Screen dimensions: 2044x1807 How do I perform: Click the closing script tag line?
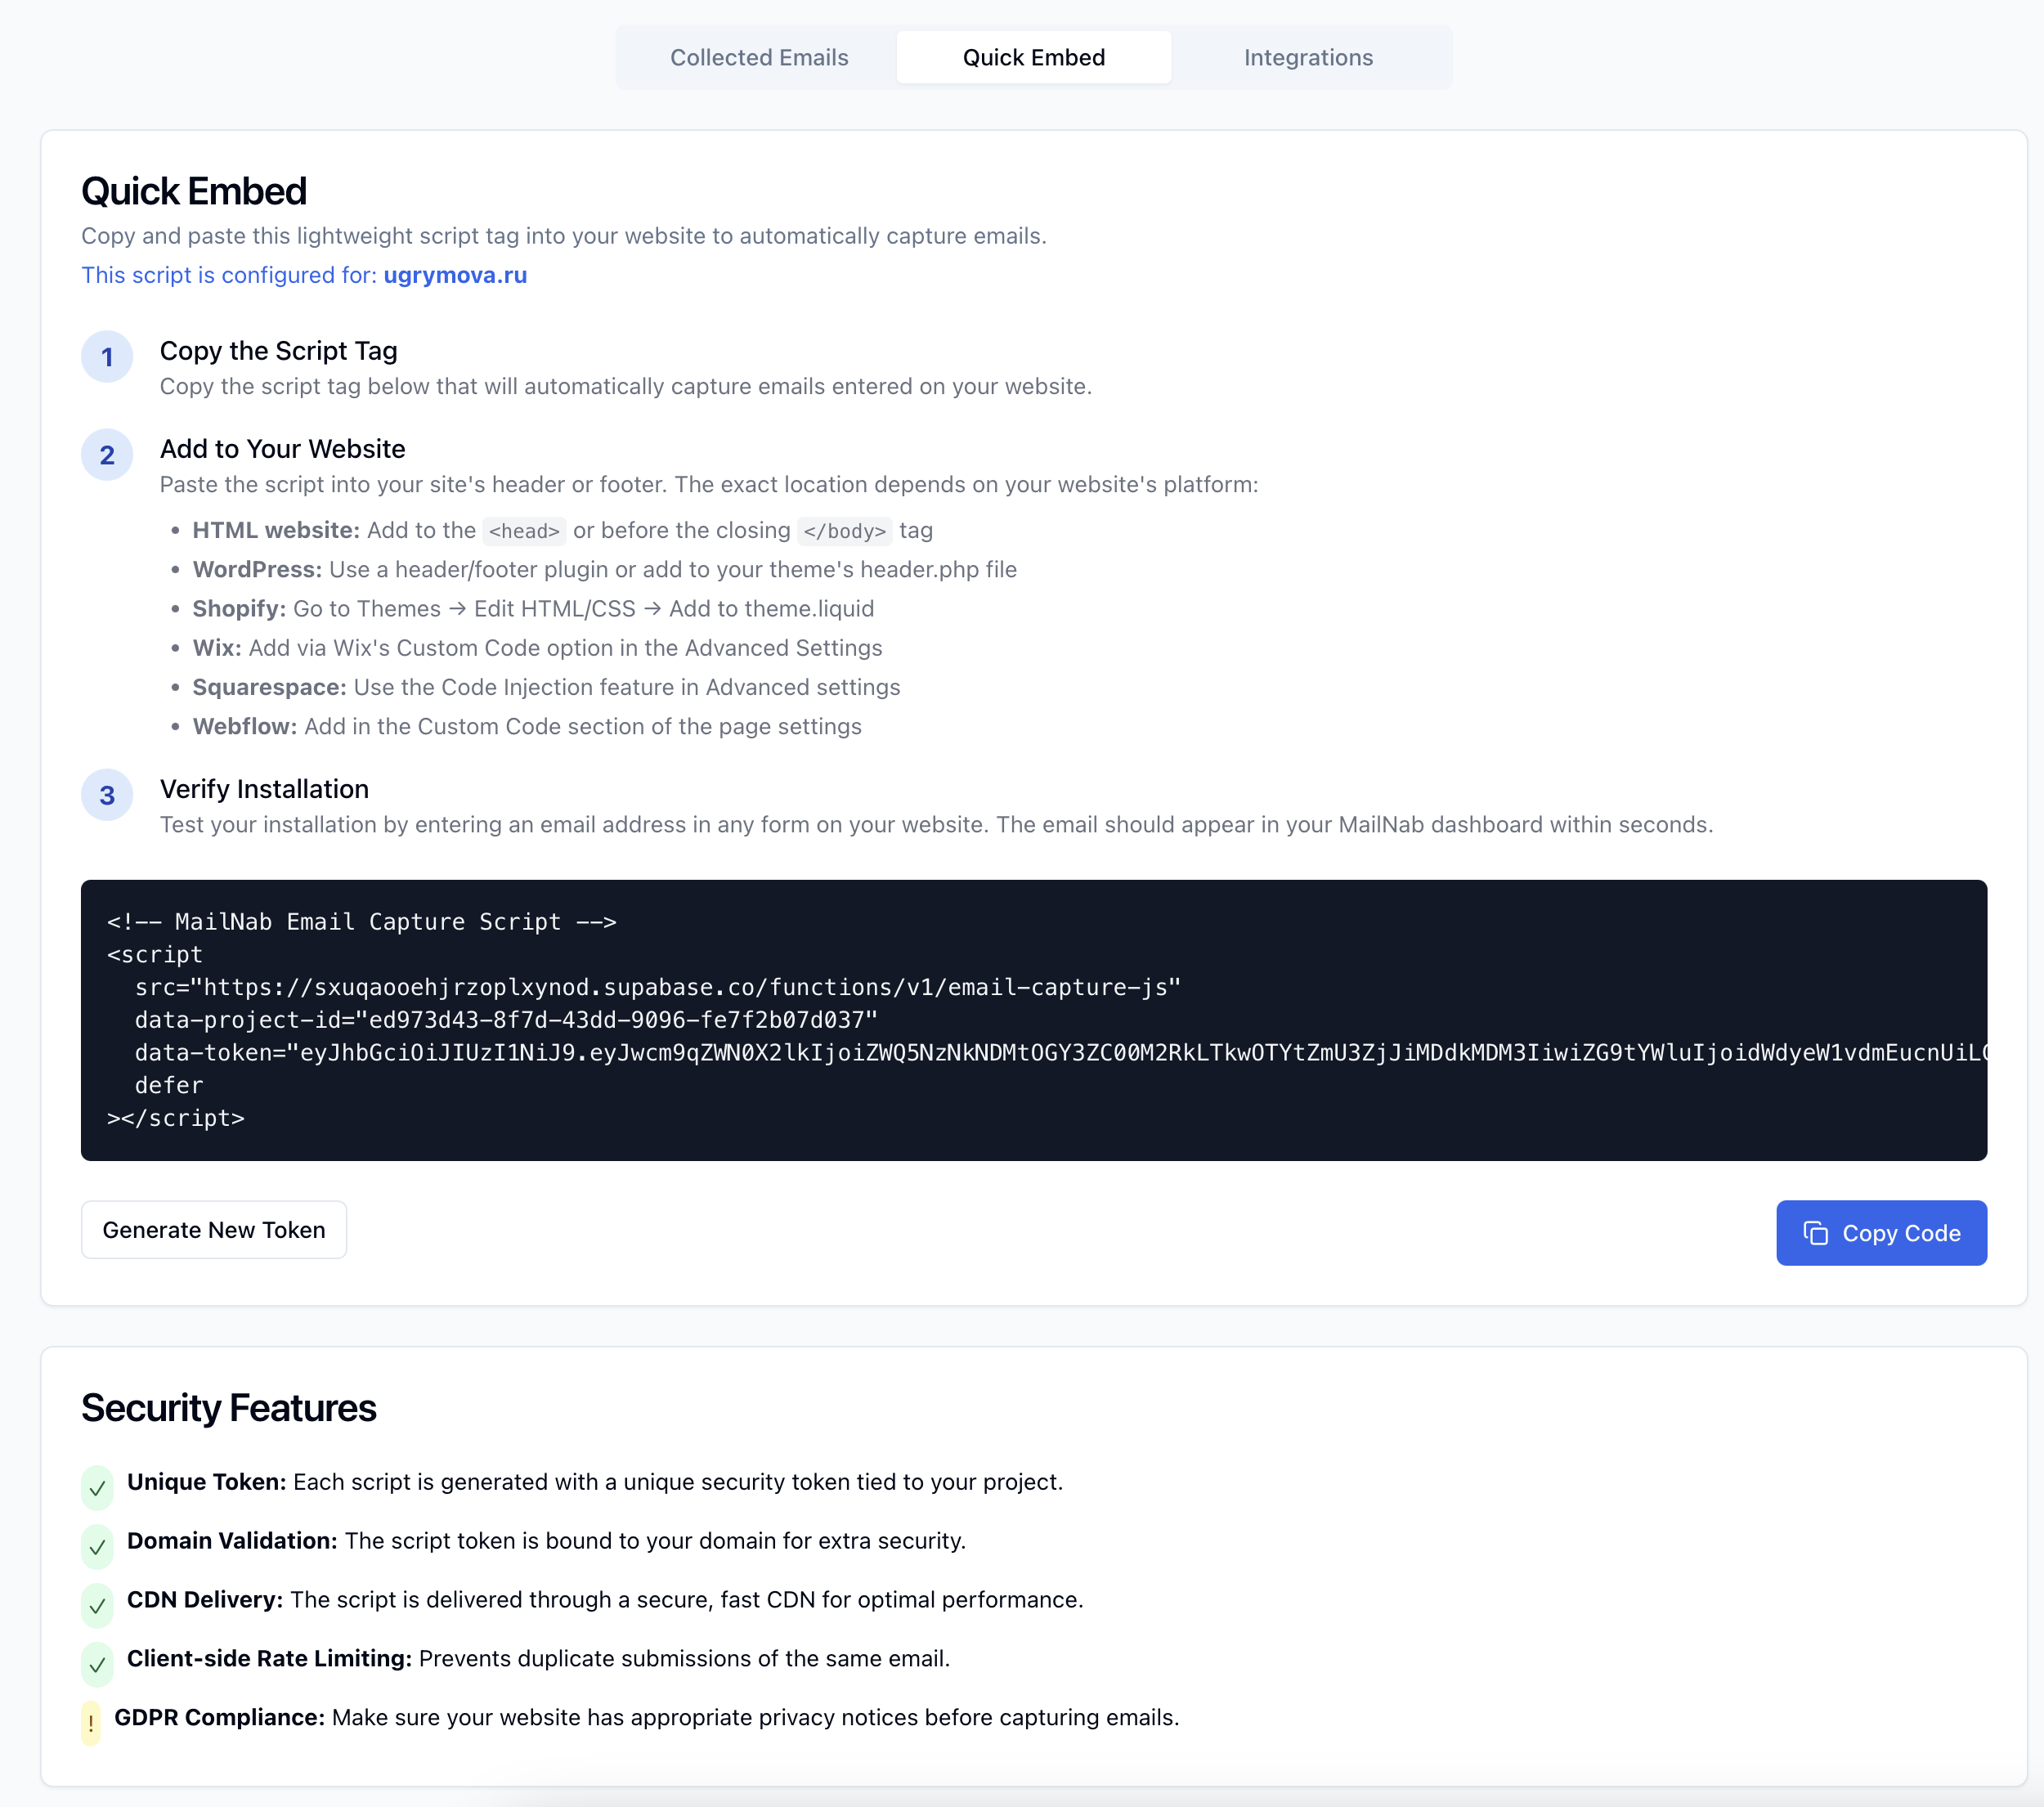(x=176, y=1119)
